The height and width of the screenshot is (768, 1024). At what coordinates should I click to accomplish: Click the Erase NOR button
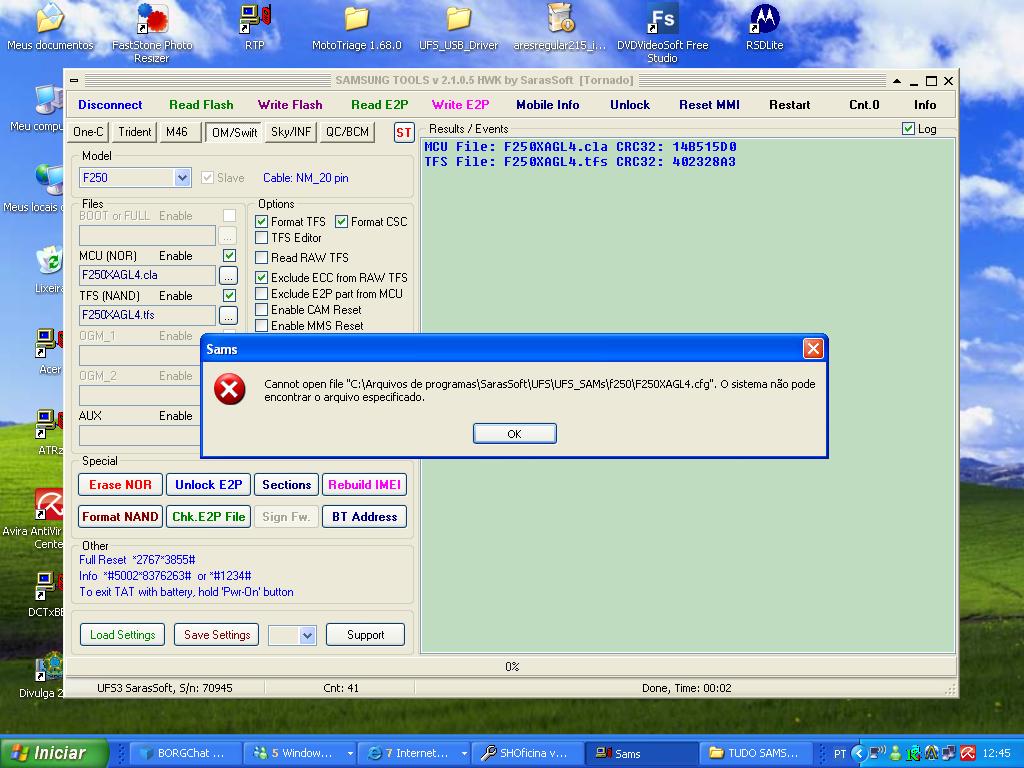pos(120,485)
